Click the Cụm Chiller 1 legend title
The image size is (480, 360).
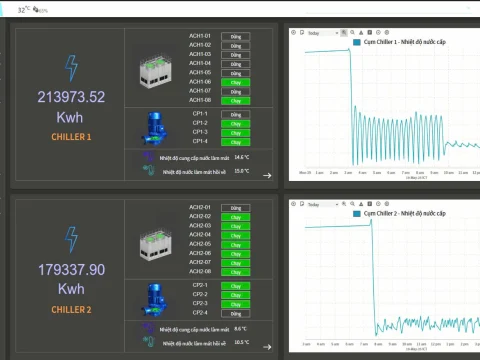click(405, 42)
